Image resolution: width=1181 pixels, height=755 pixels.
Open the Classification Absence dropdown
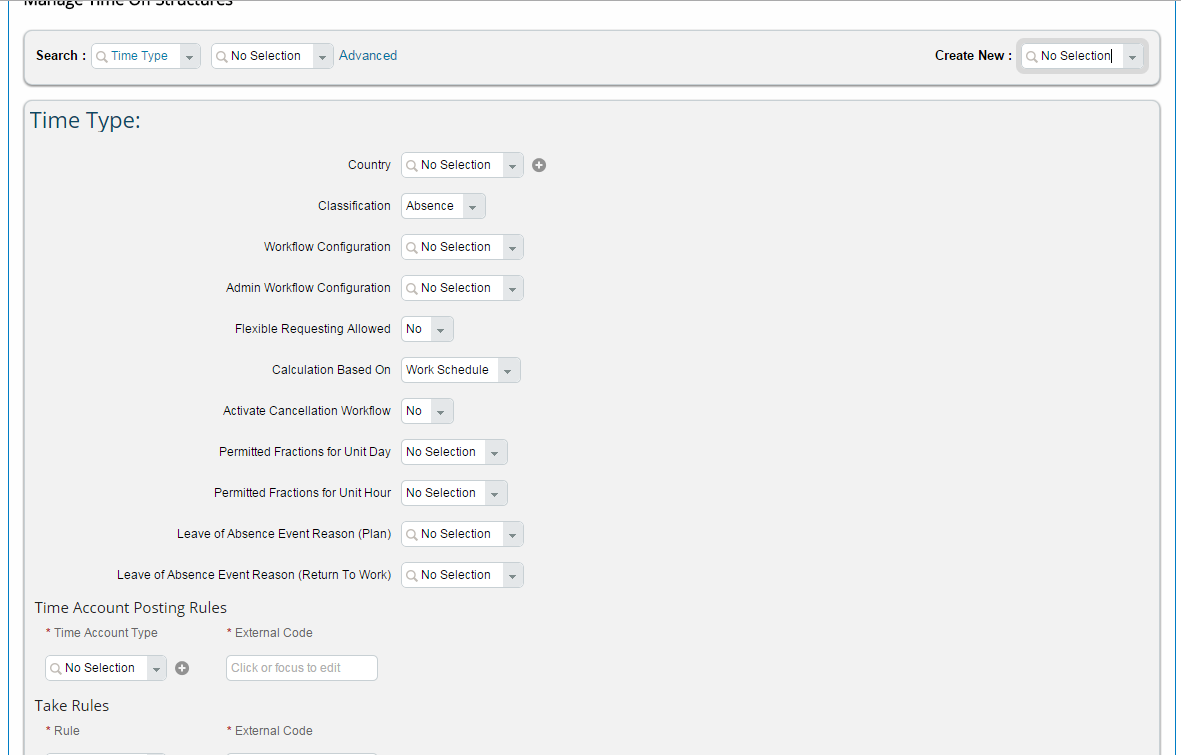tap(473, 206)
